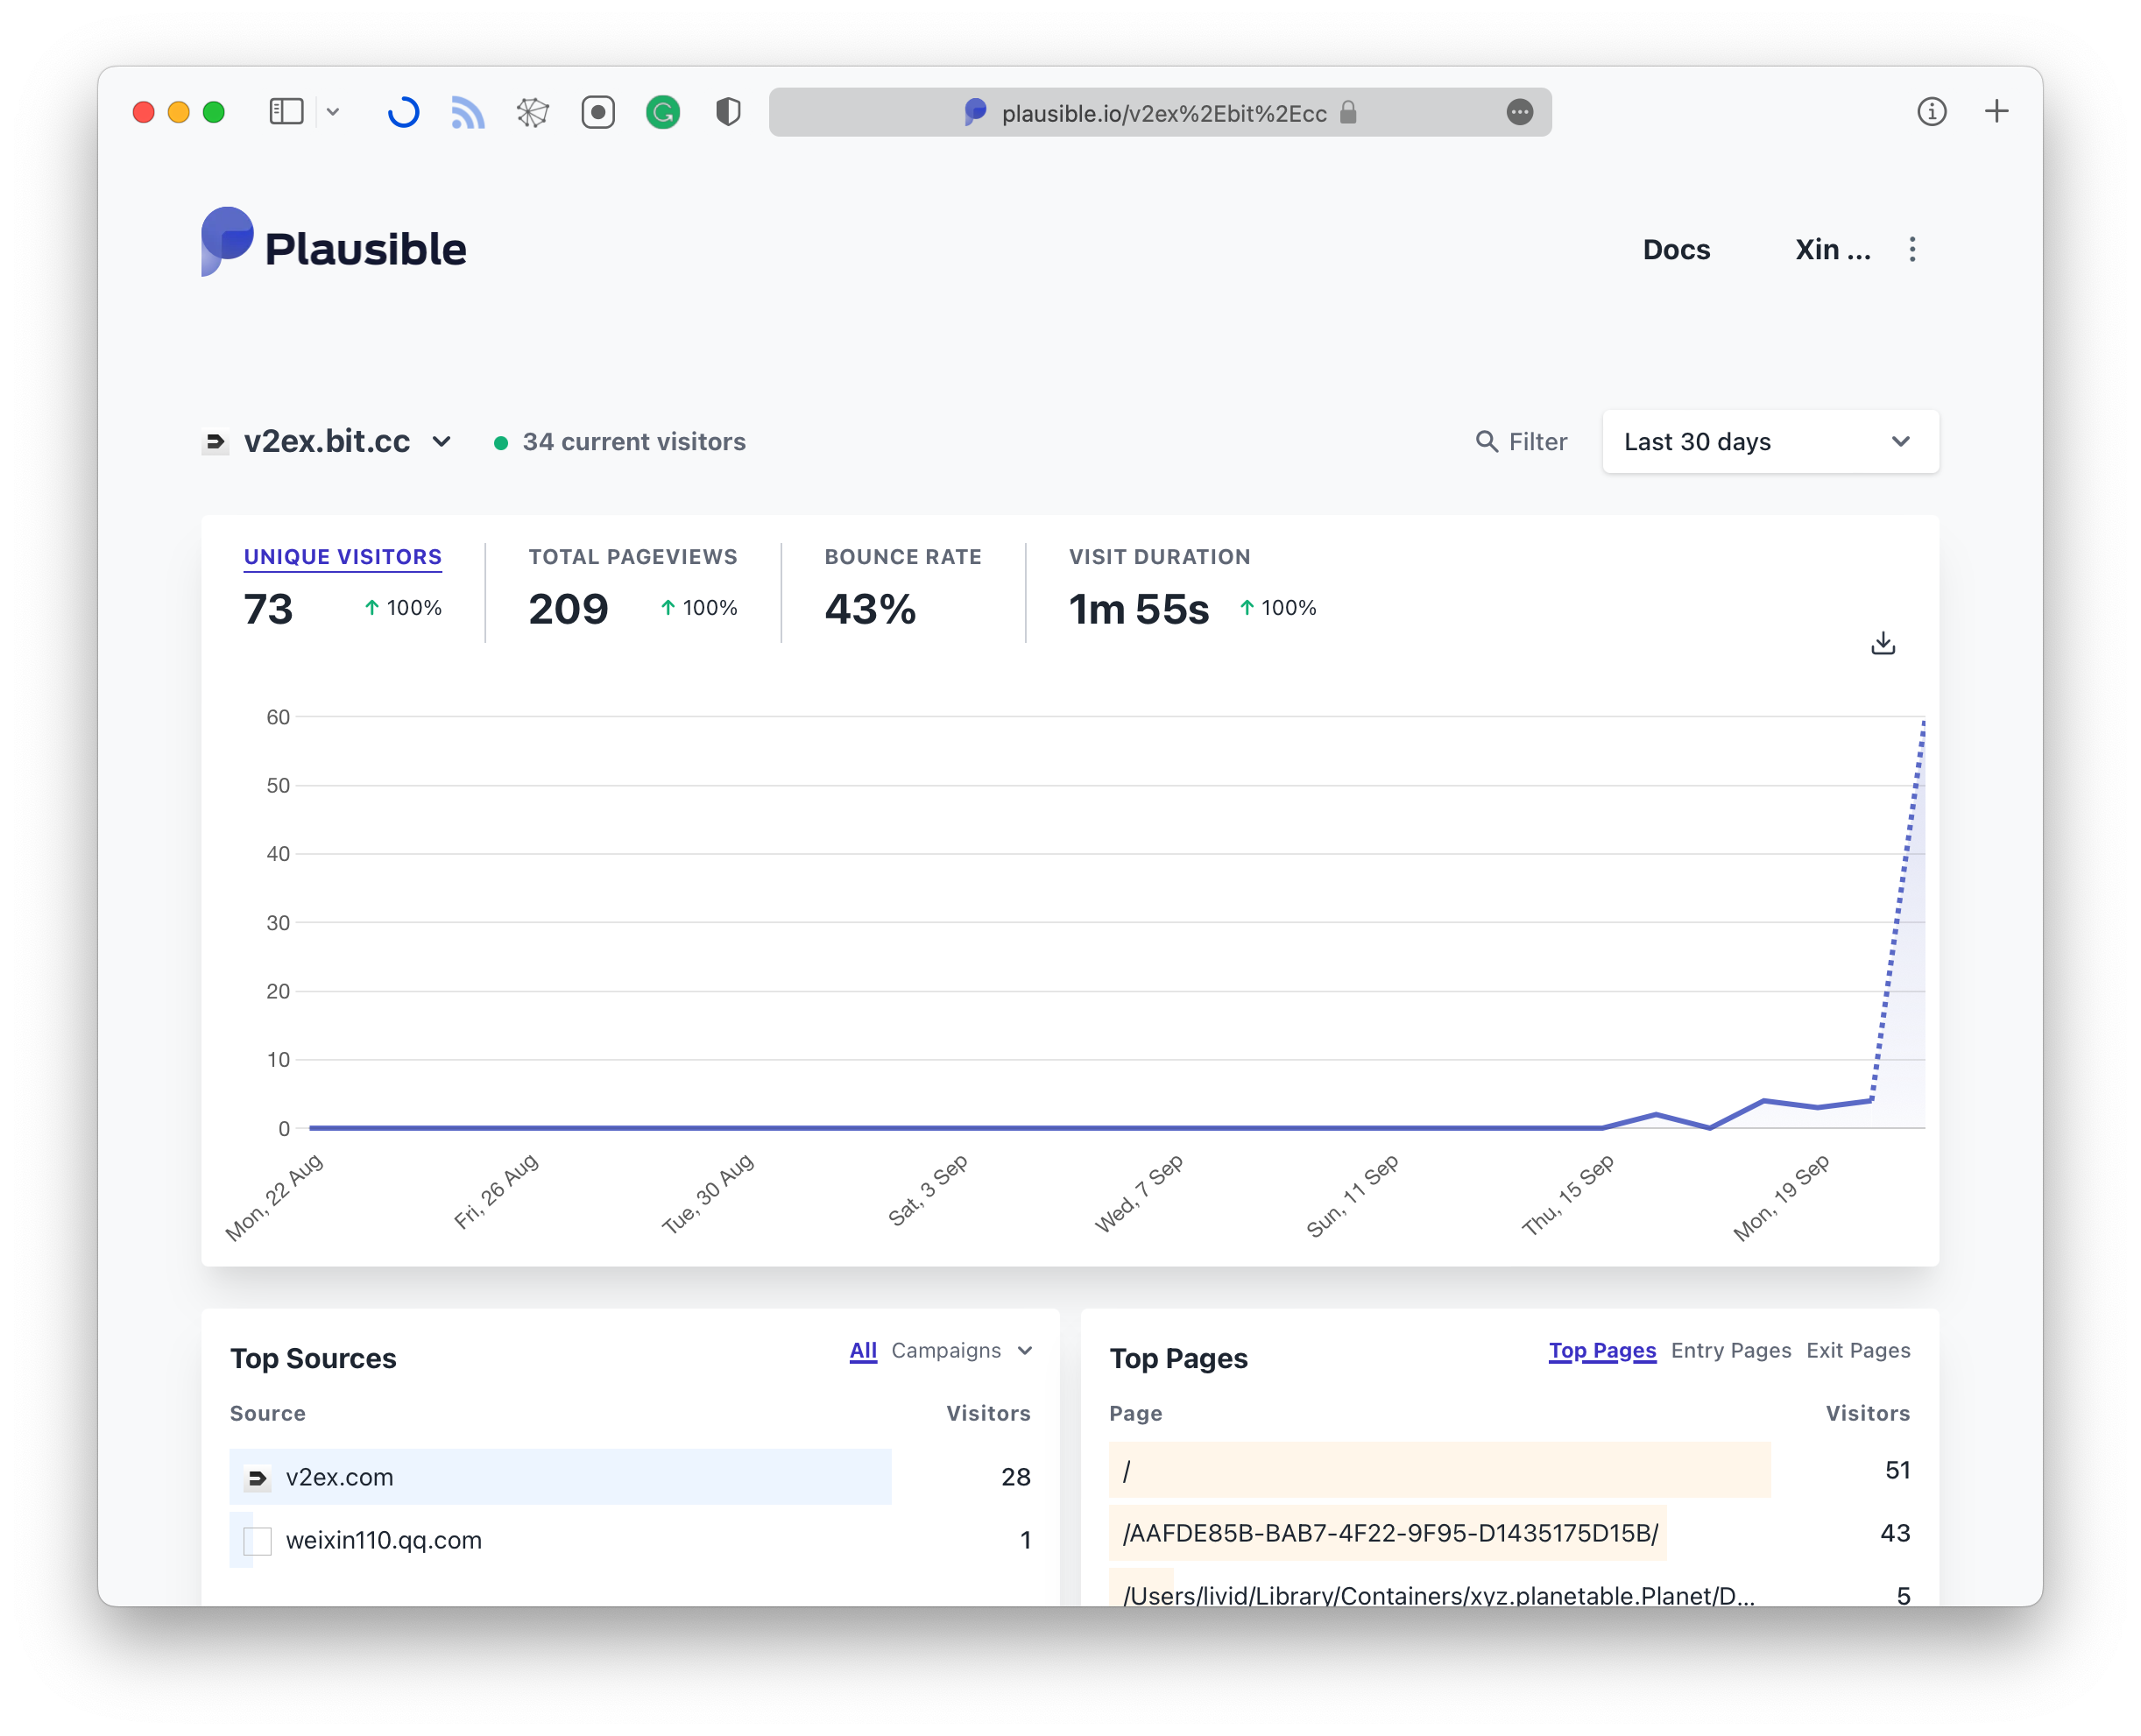
Task: Switch to the Top Pages tab
Action: pos(1602,1351)
